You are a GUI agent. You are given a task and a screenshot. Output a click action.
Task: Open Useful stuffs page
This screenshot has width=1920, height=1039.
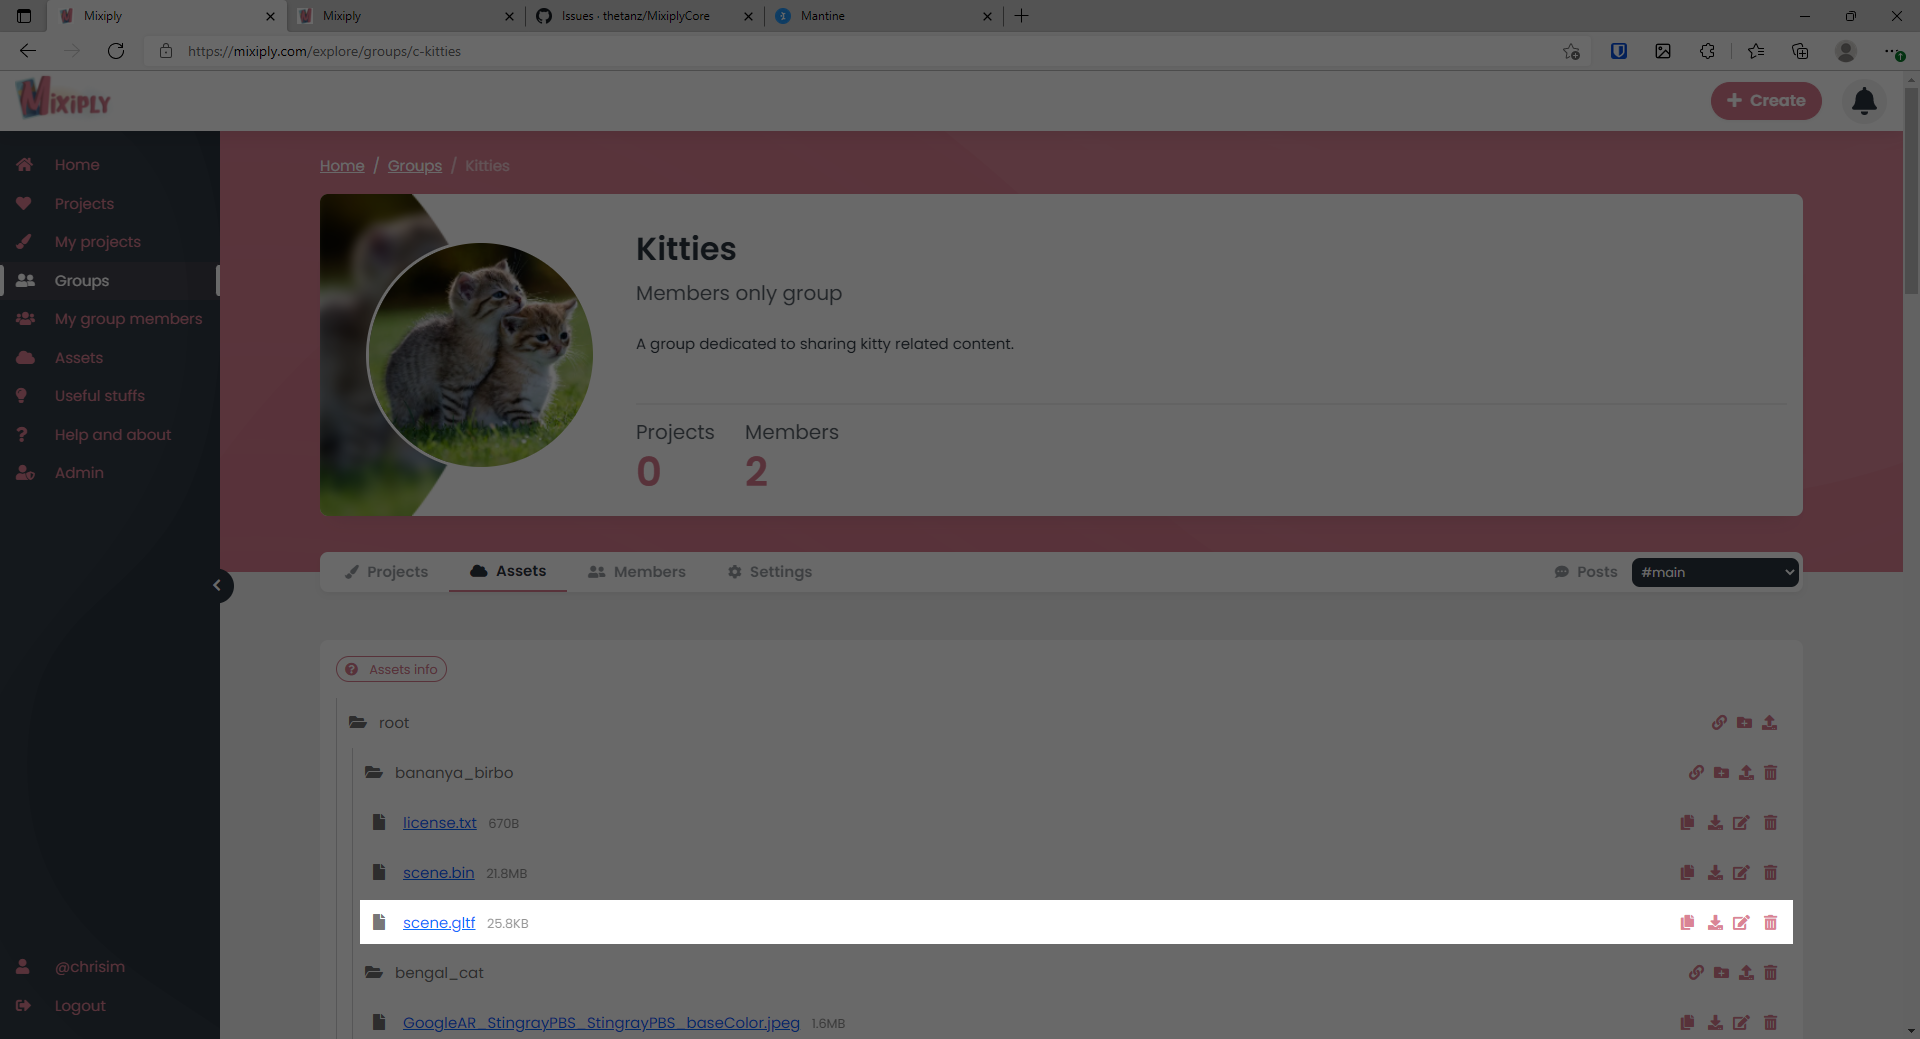(x=100, y=396)
